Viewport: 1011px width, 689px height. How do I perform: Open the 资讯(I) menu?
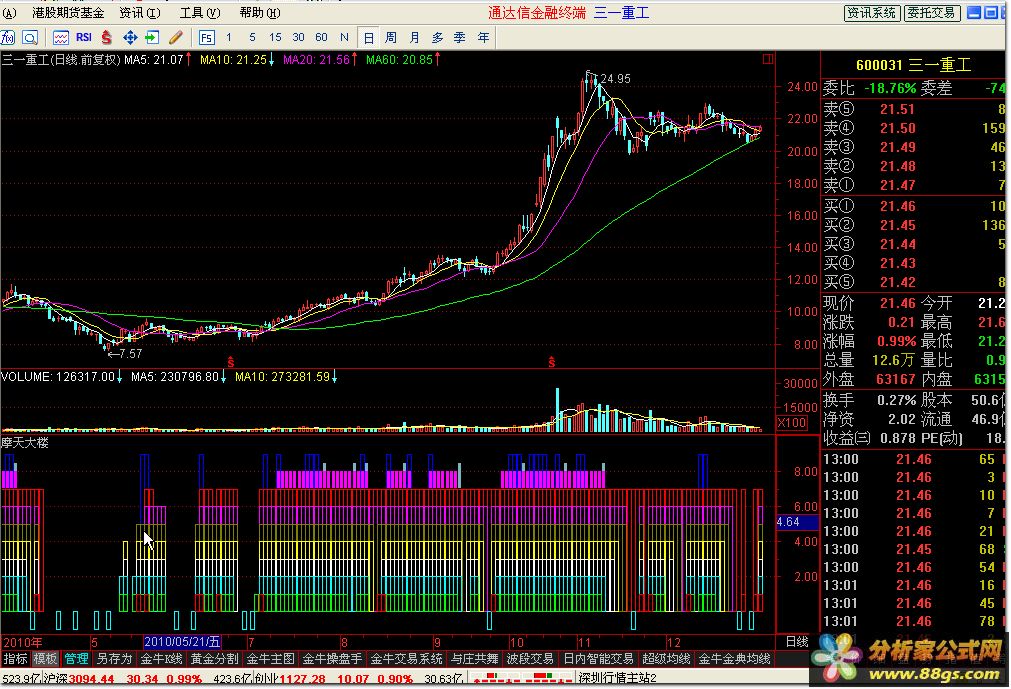tap(140, 13)
